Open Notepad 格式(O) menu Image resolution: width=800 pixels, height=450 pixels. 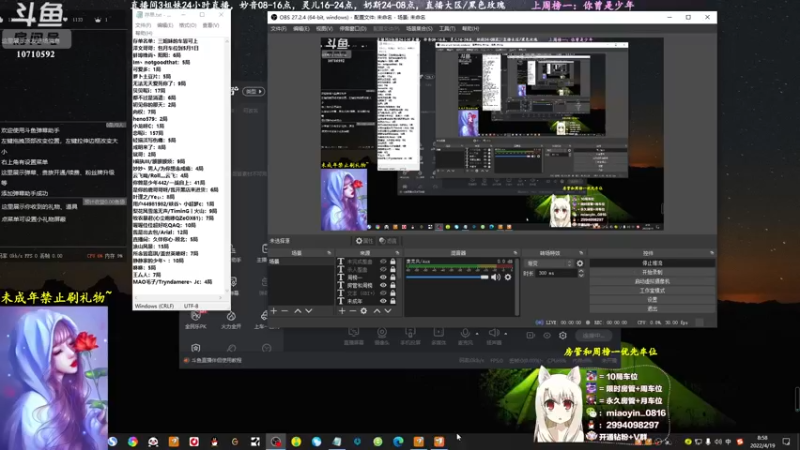tap(187, 25)
